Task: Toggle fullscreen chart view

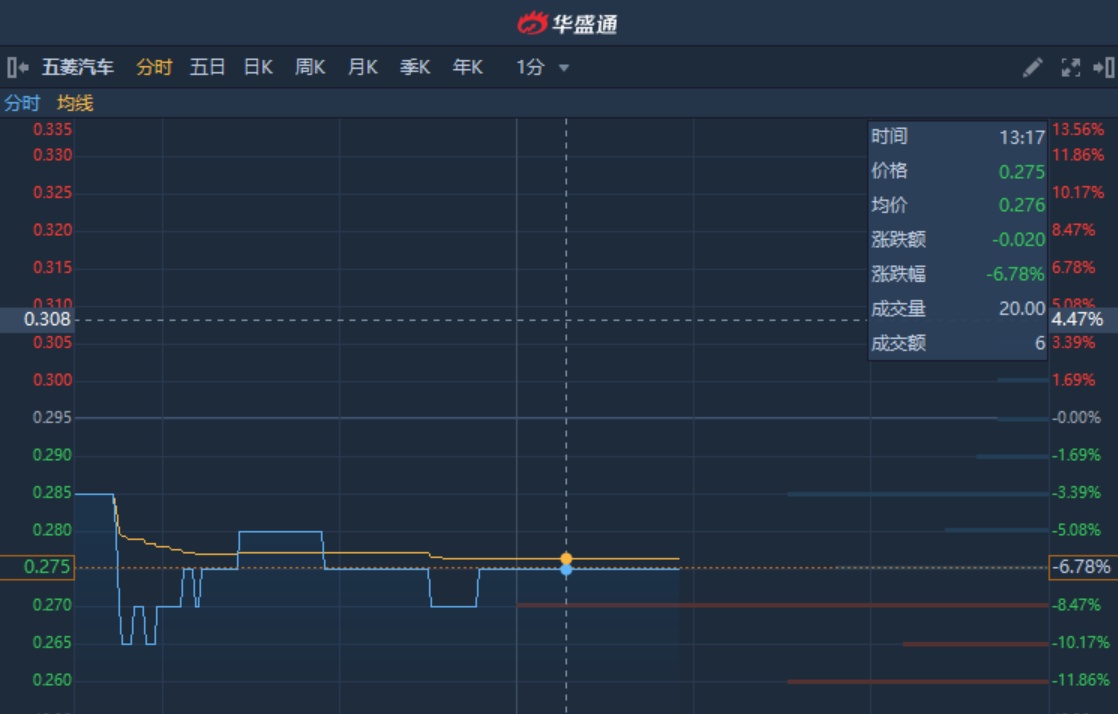Action: pos(1070,68)
